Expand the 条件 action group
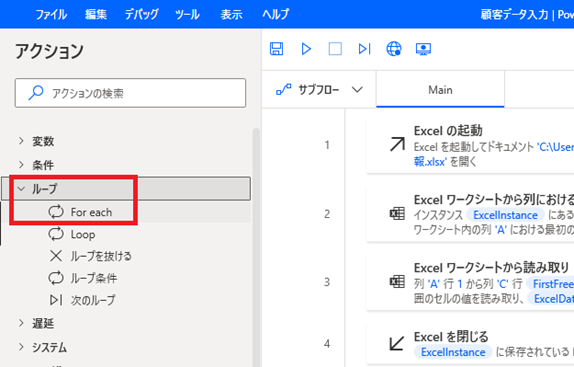 click(x=21, y=165)
